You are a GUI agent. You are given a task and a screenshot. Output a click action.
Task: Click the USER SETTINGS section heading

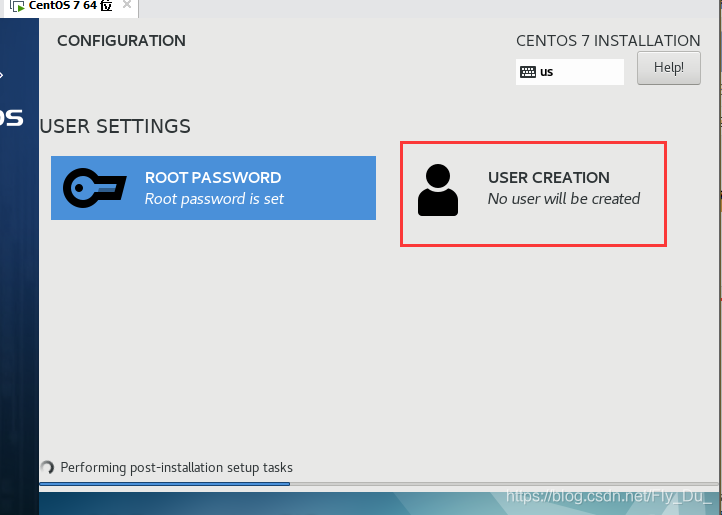[x=115, y=126]
